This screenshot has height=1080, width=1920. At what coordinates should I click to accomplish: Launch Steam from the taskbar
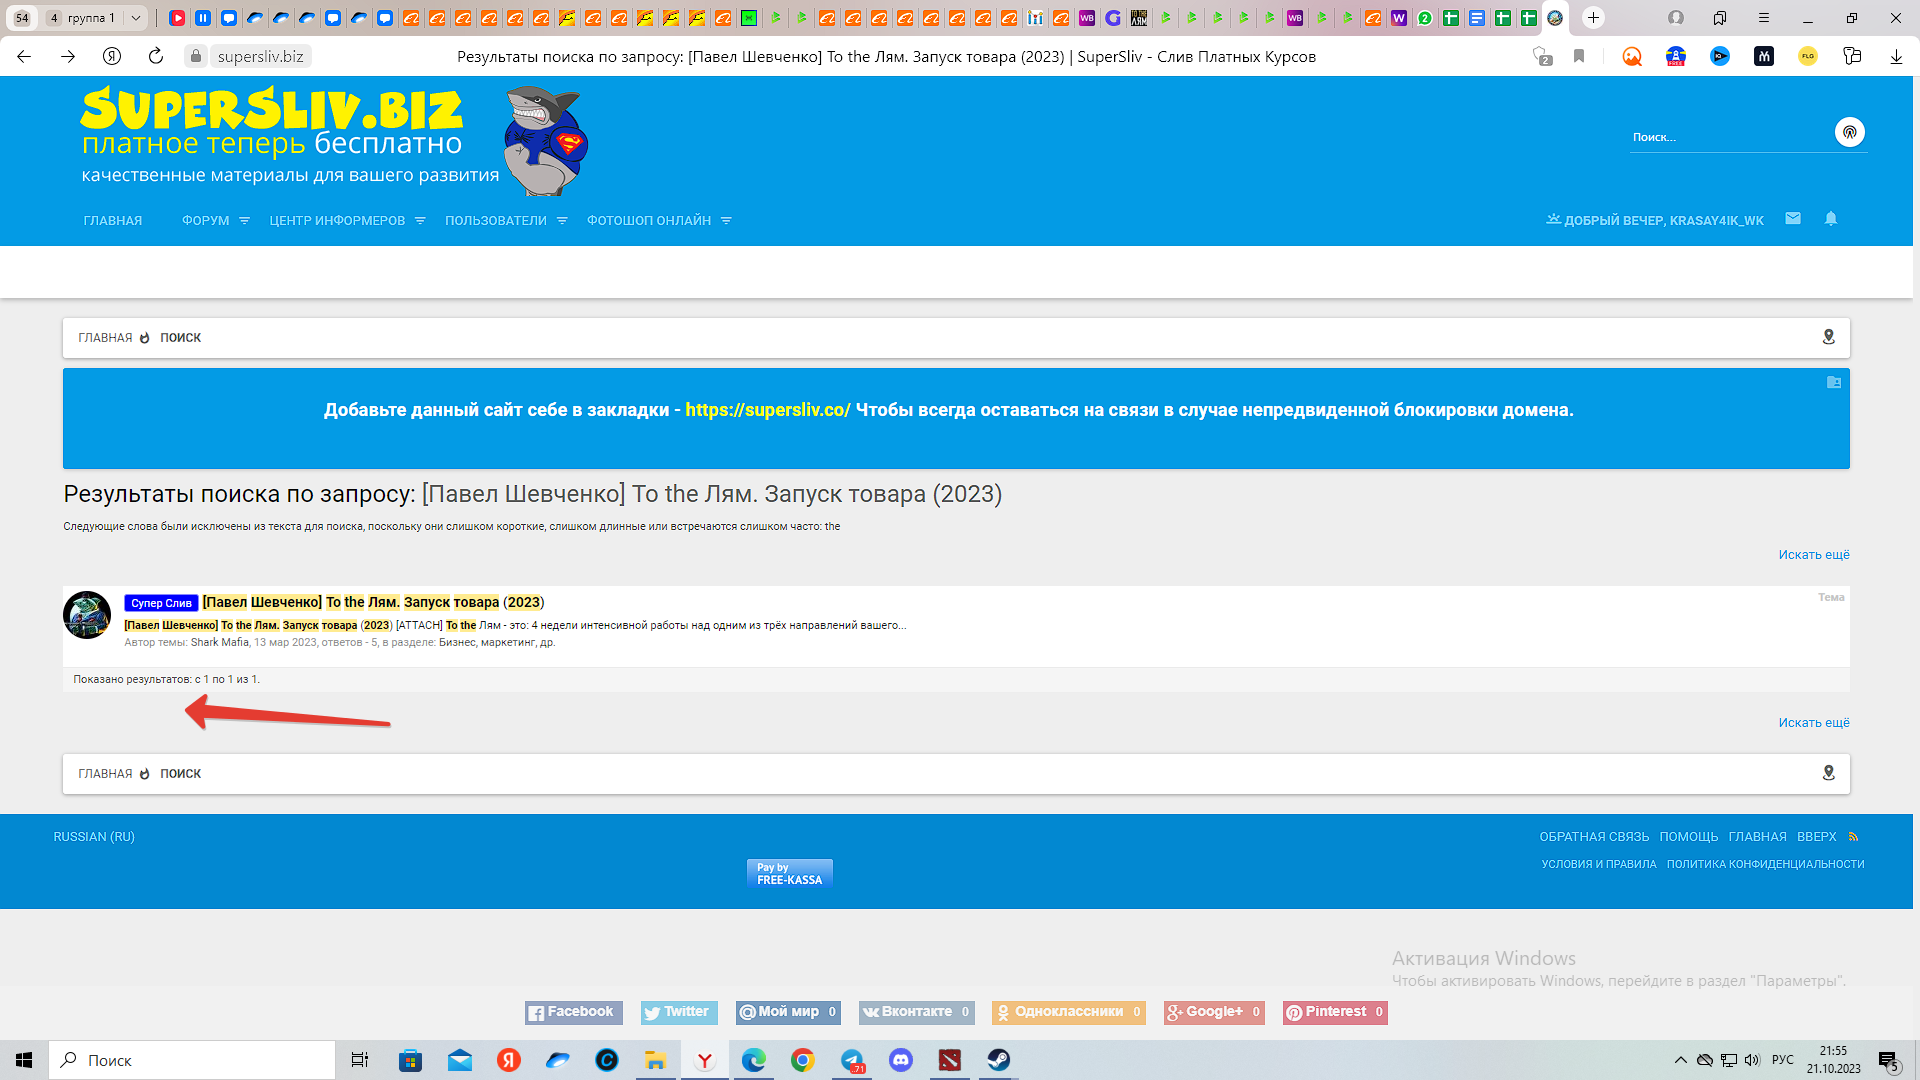tap(999, 1060)
